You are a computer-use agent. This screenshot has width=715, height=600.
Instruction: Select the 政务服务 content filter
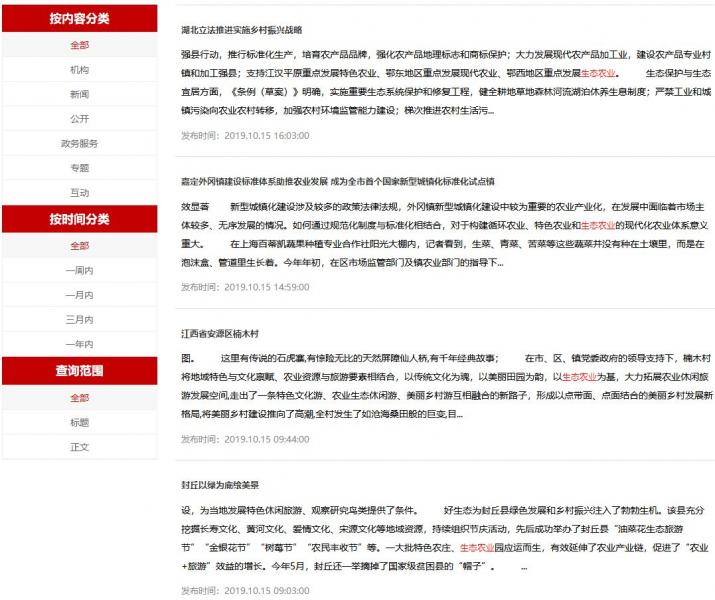79,143
